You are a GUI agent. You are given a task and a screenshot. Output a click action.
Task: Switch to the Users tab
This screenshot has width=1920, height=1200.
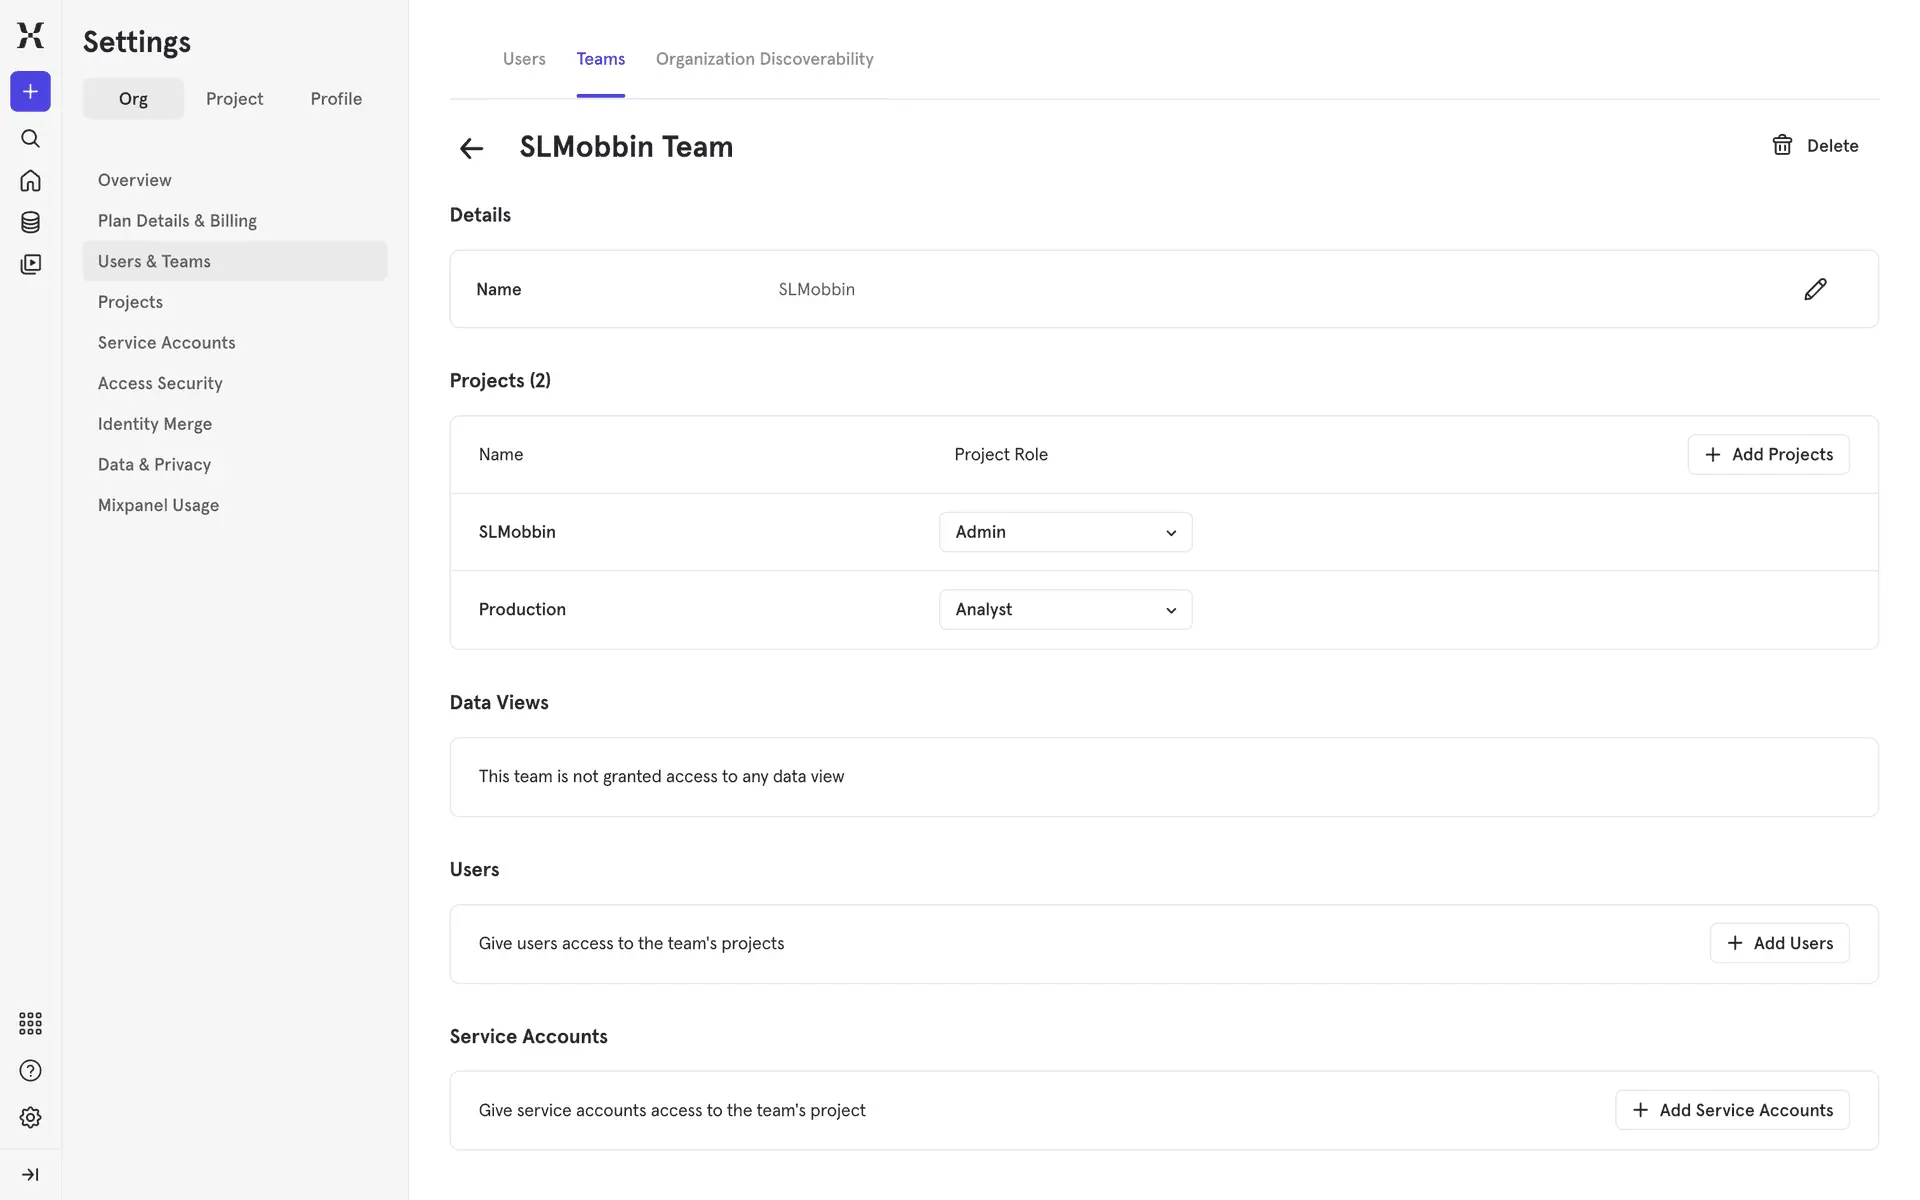(x=524, y=59)
